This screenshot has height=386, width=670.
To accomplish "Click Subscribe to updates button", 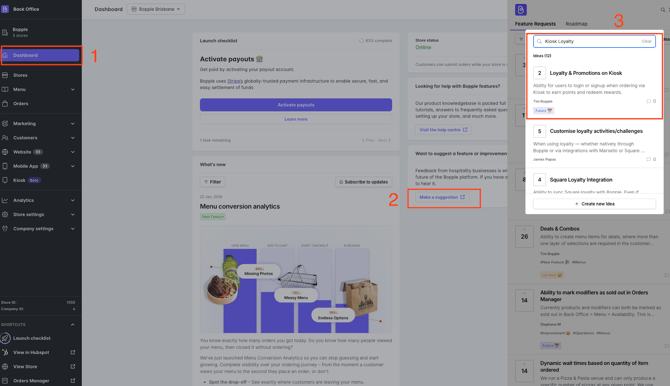I will coord(364,182).
